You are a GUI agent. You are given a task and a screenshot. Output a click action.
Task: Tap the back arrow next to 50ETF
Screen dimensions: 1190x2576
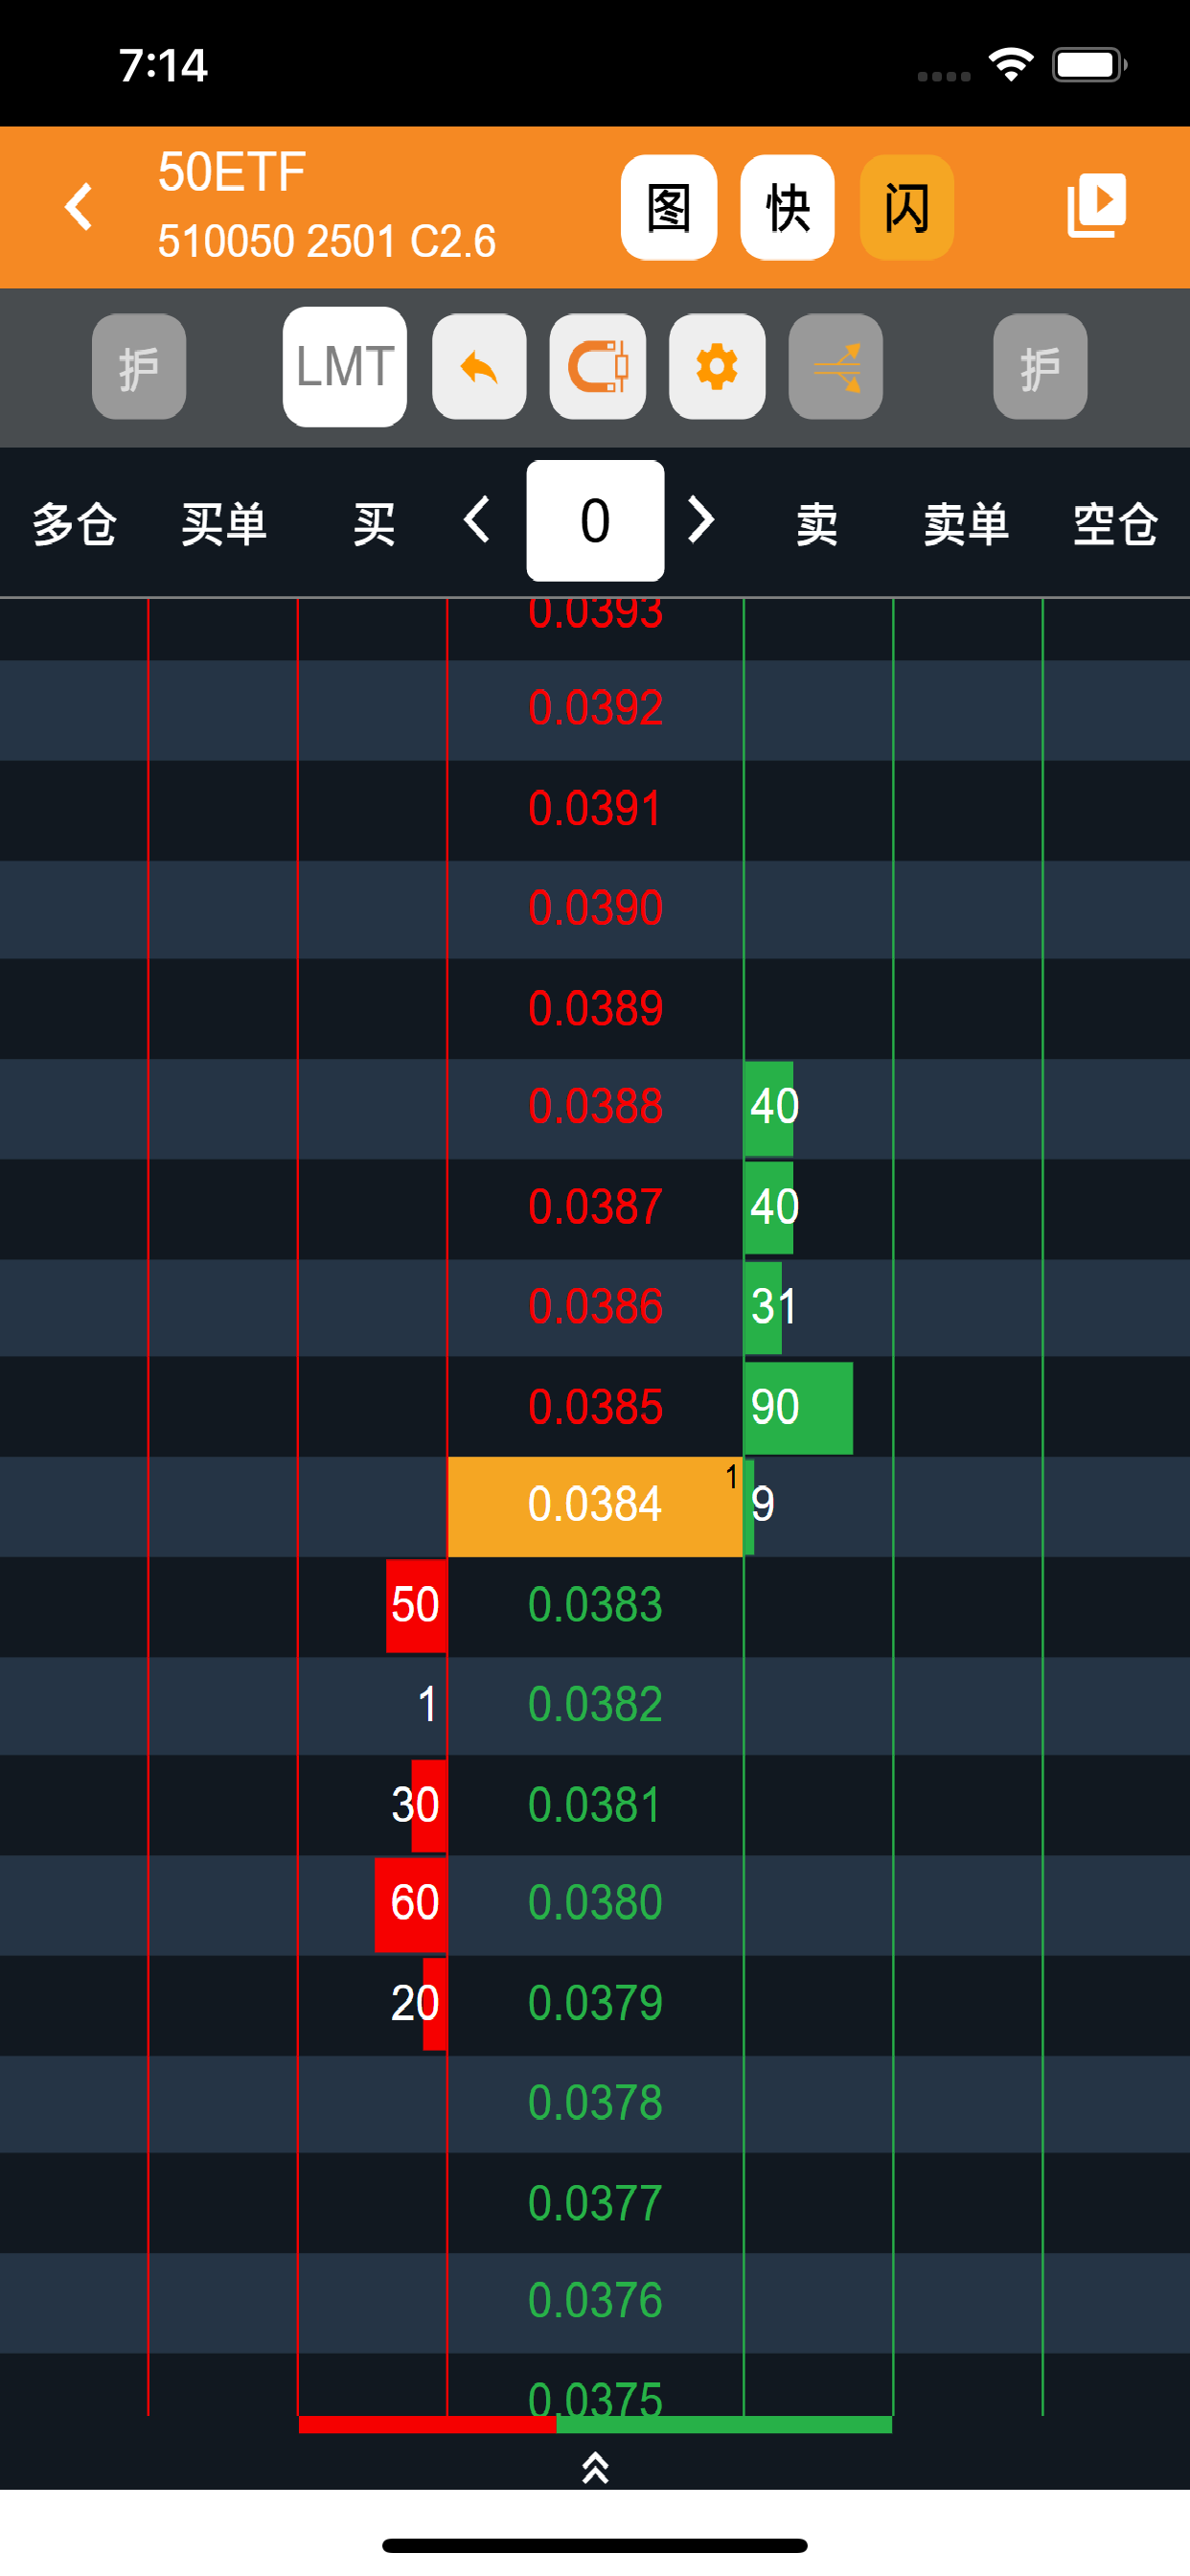(x=78, y=207)
